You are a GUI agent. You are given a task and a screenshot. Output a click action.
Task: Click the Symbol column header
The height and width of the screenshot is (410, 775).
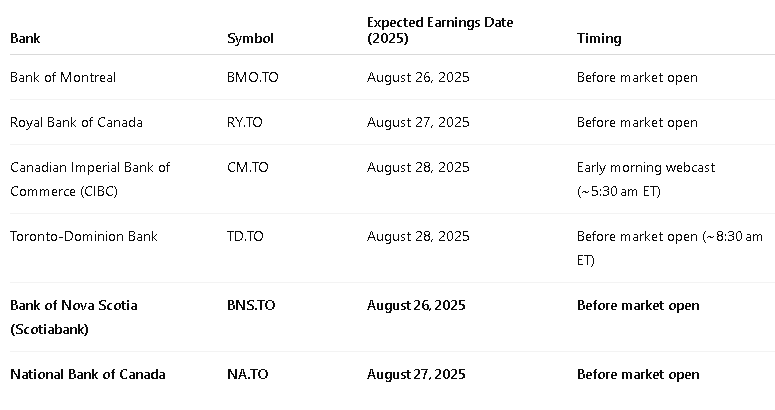250,38
